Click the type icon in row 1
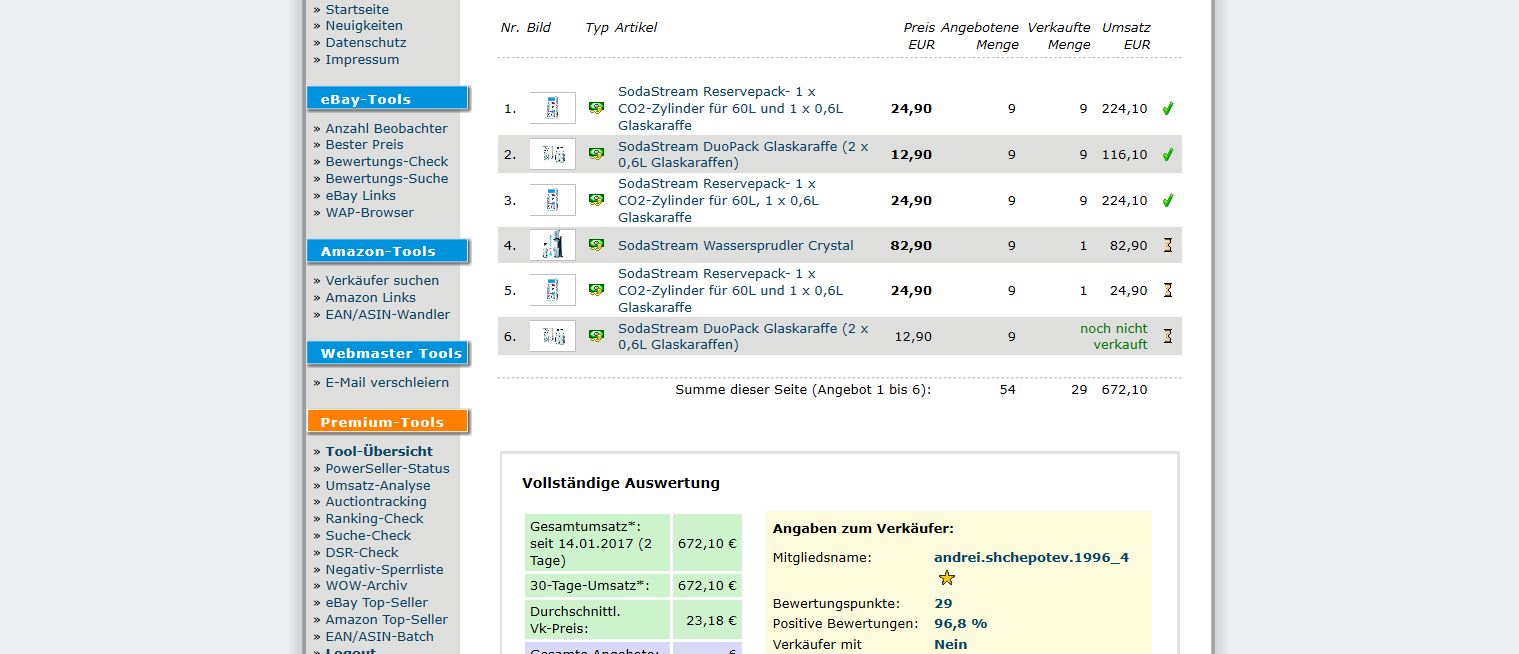 click(x=596, y=108)
